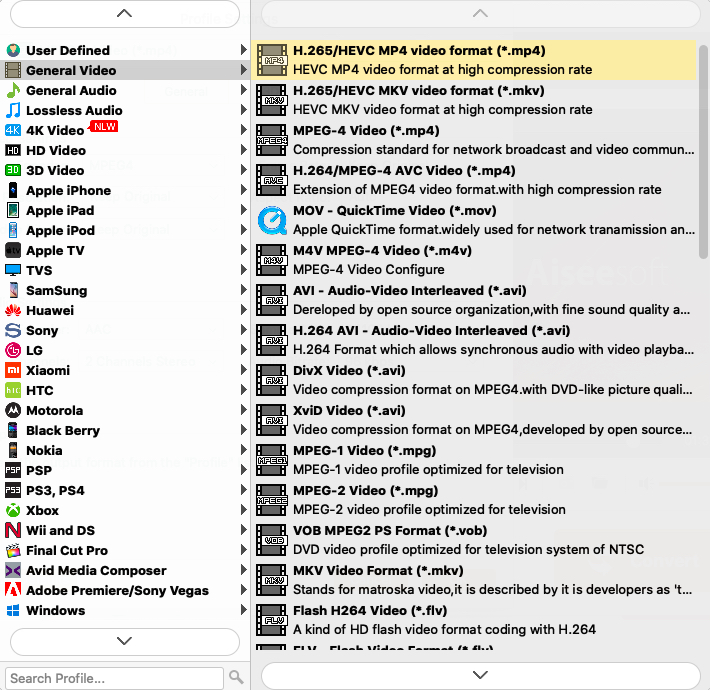This screenshot has height=690, width=710.
Task: Click the Search Profile input field
Action: click(115, 678)
